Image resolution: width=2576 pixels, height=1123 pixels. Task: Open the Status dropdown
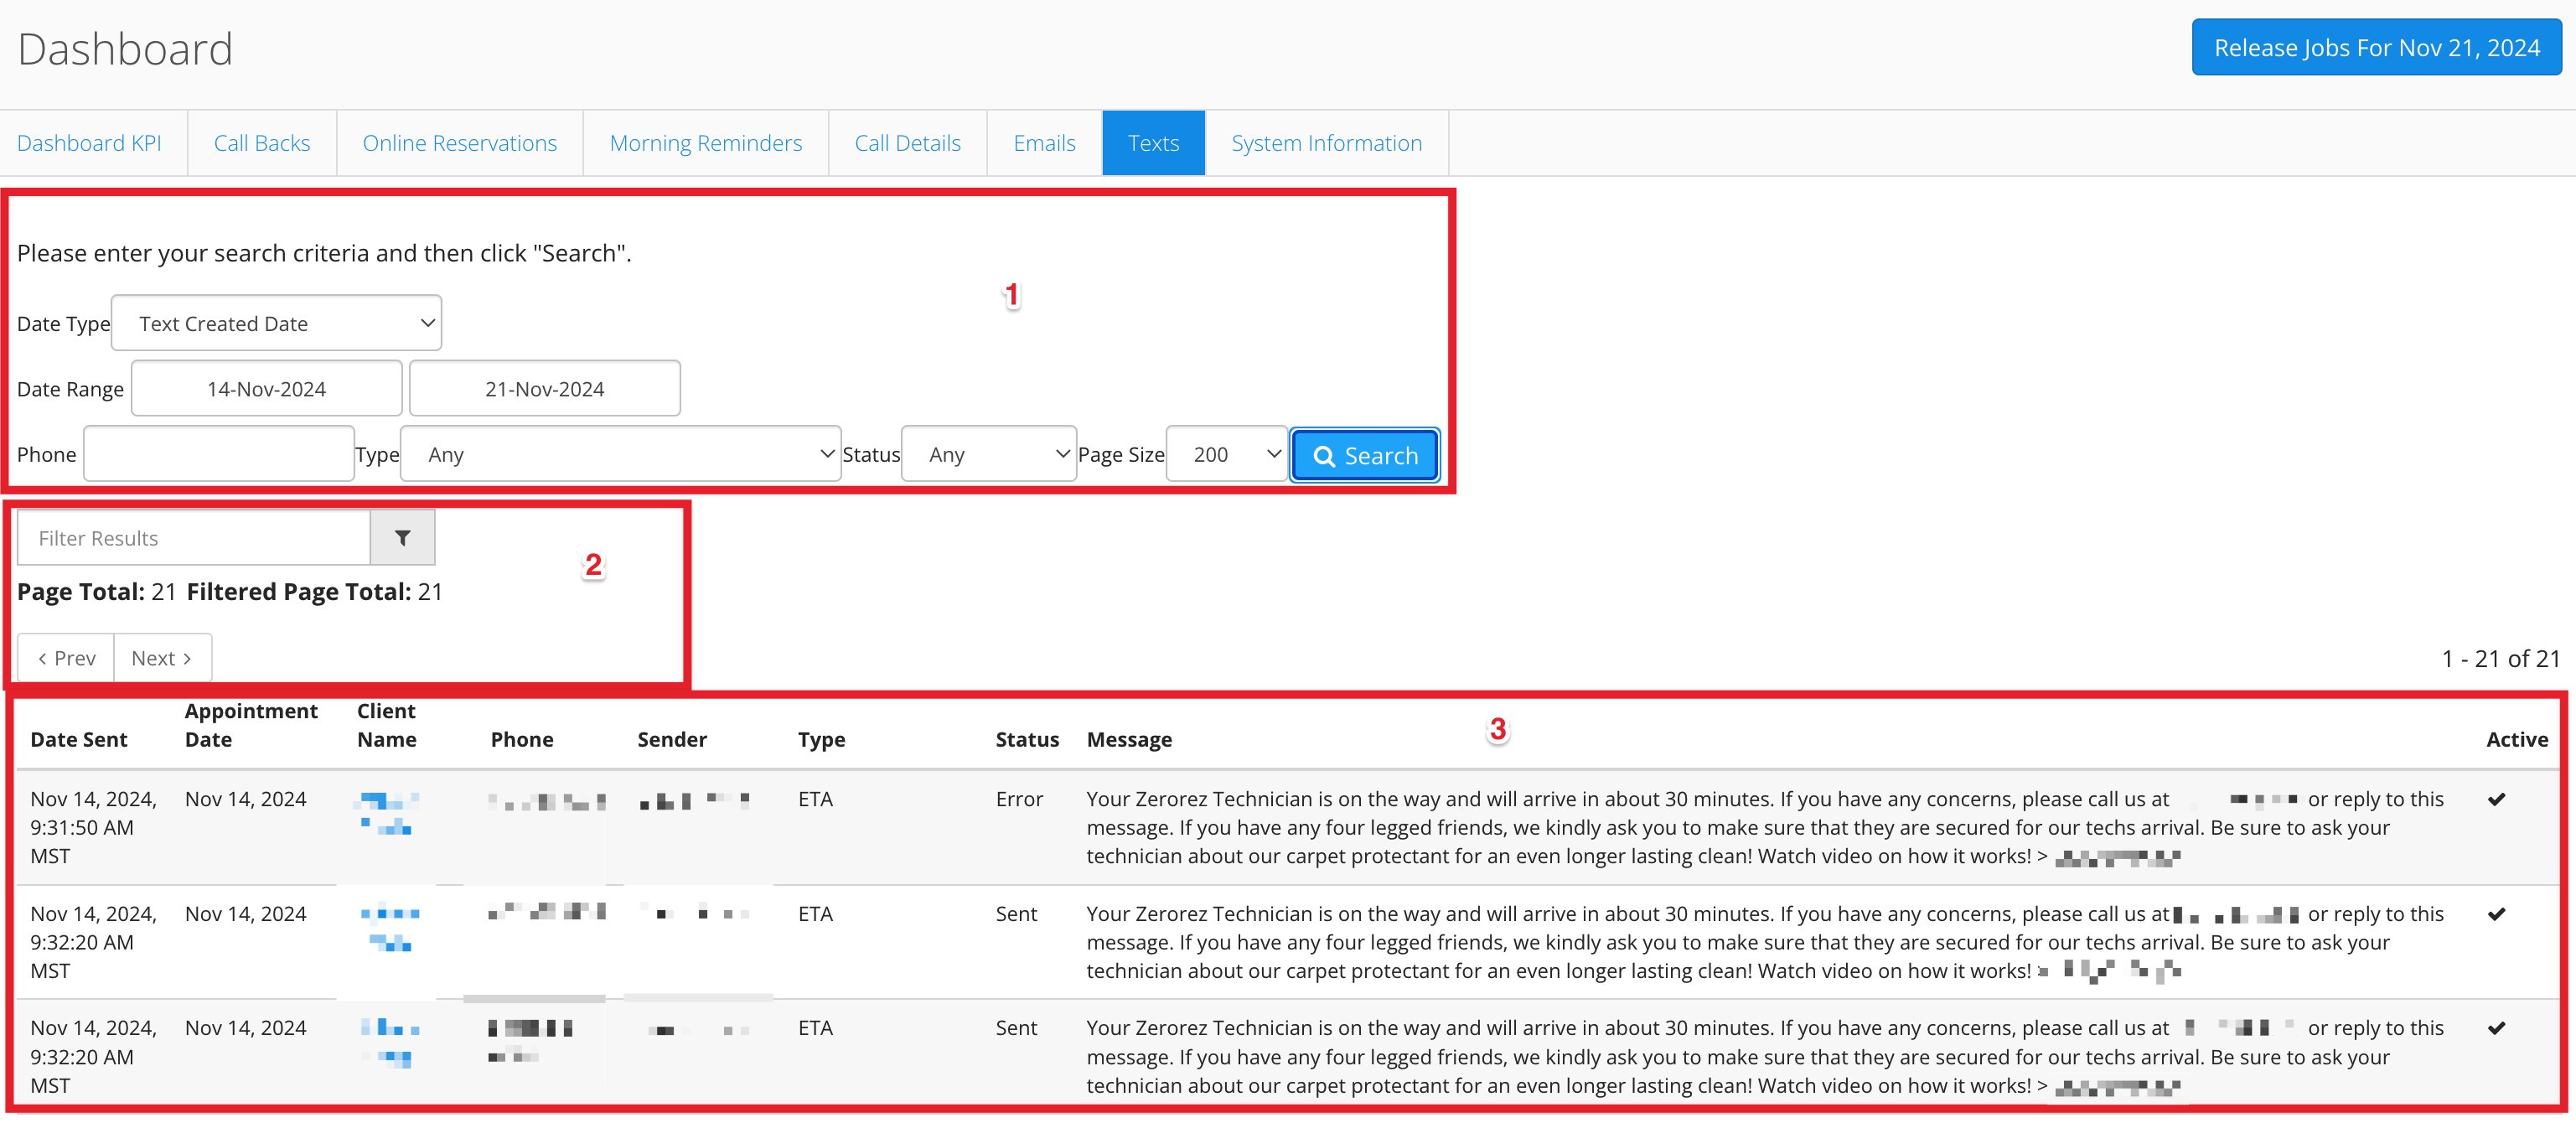click(x=989, y=454)
